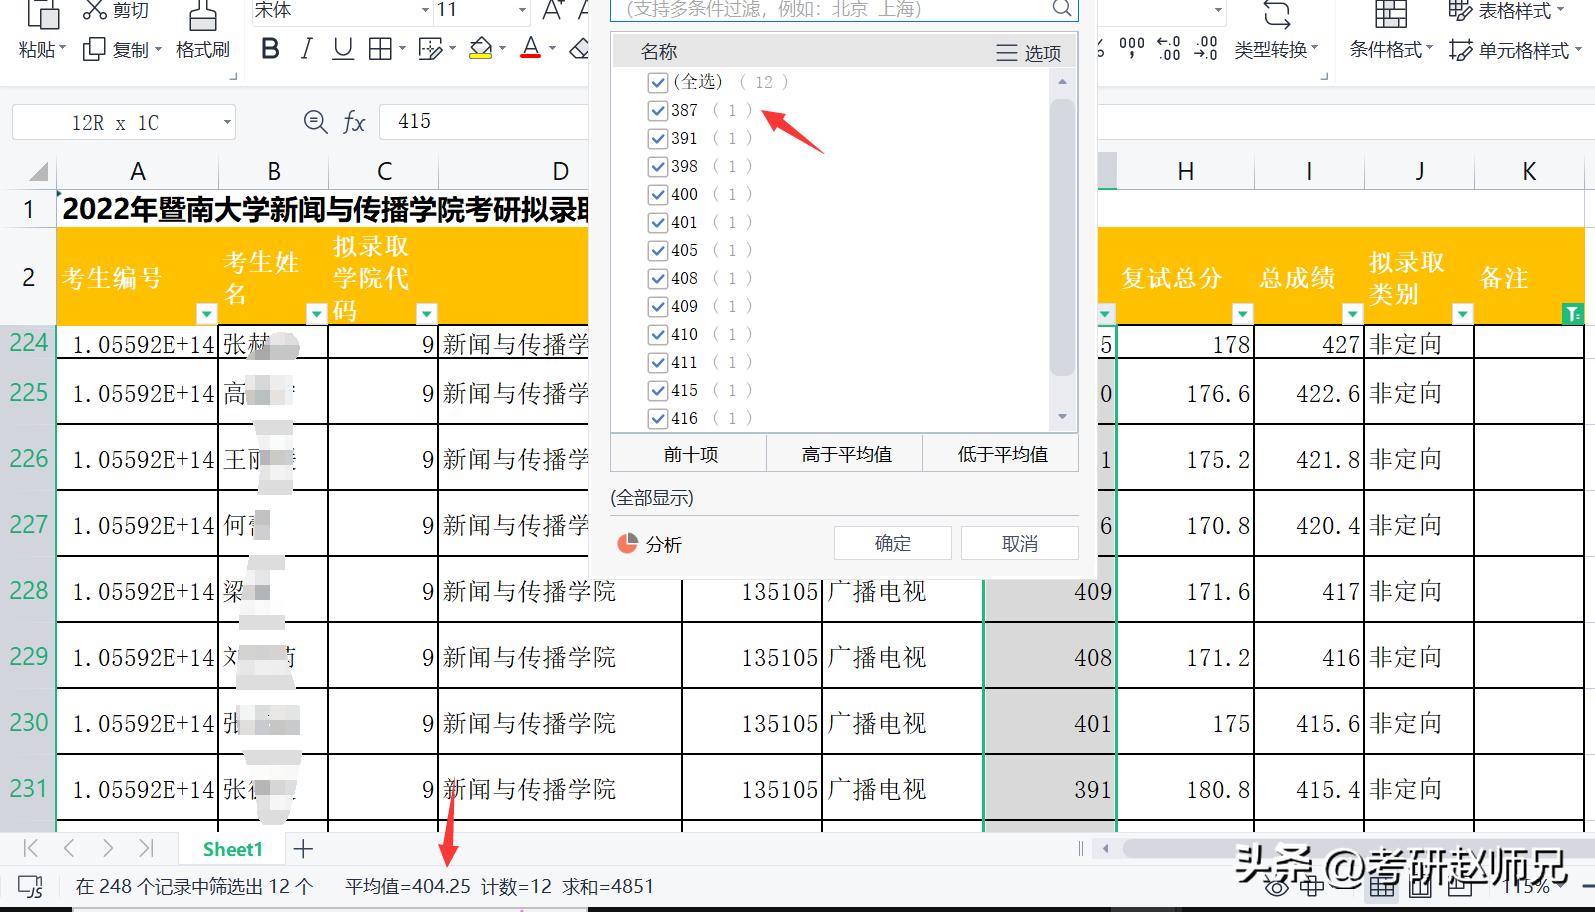
Task: Open filter dropdown for 拟录取类别 column
Action: click(x=1462, y=314)
